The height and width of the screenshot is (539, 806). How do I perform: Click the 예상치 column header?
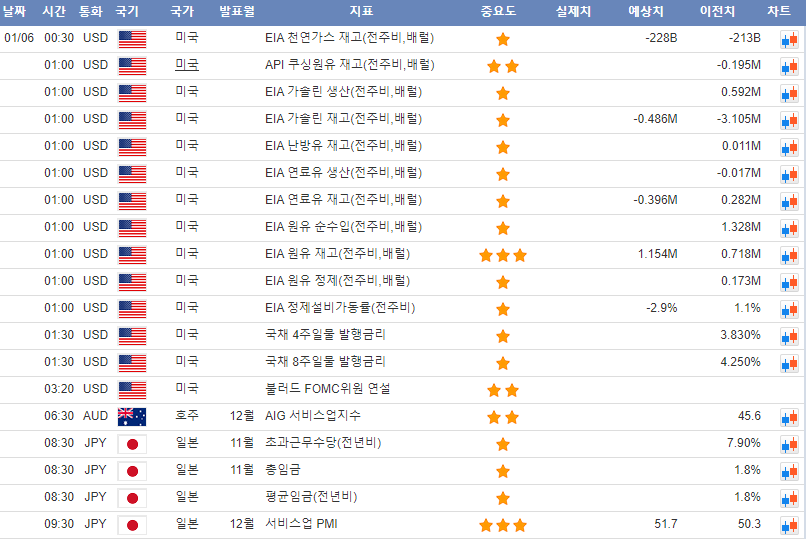coord(645,12)
